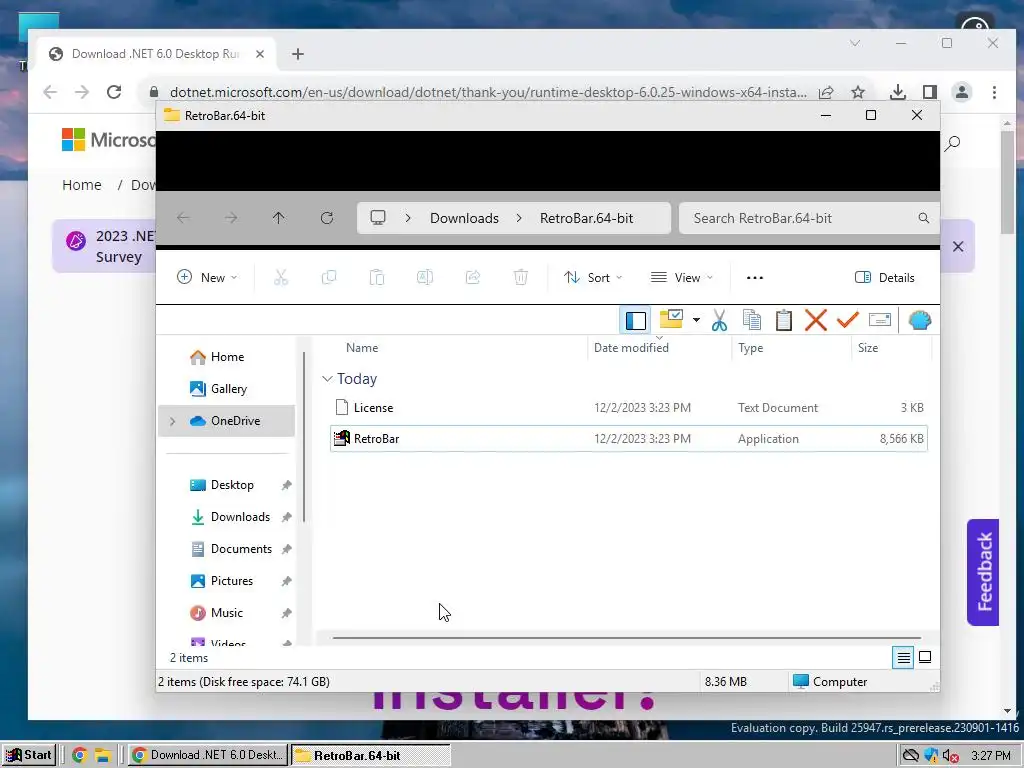Click the Paste icon in the Explorer command bar
The image size is (1024, 768).
tap(377, 278)
